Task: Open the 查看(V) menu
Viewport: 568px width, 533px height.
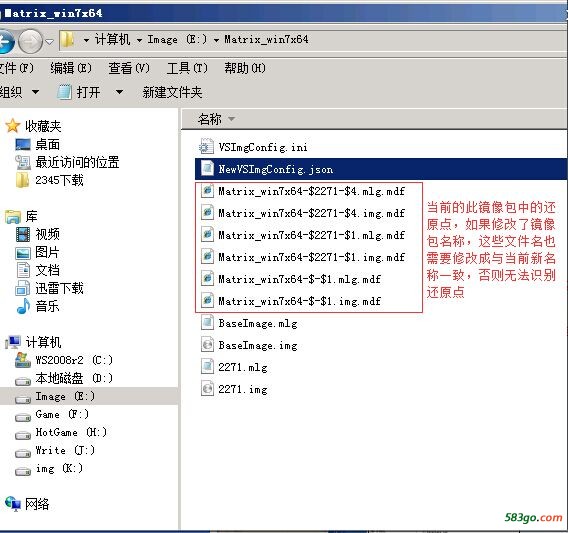Action: pyautogui.click(x=129, y=68)
